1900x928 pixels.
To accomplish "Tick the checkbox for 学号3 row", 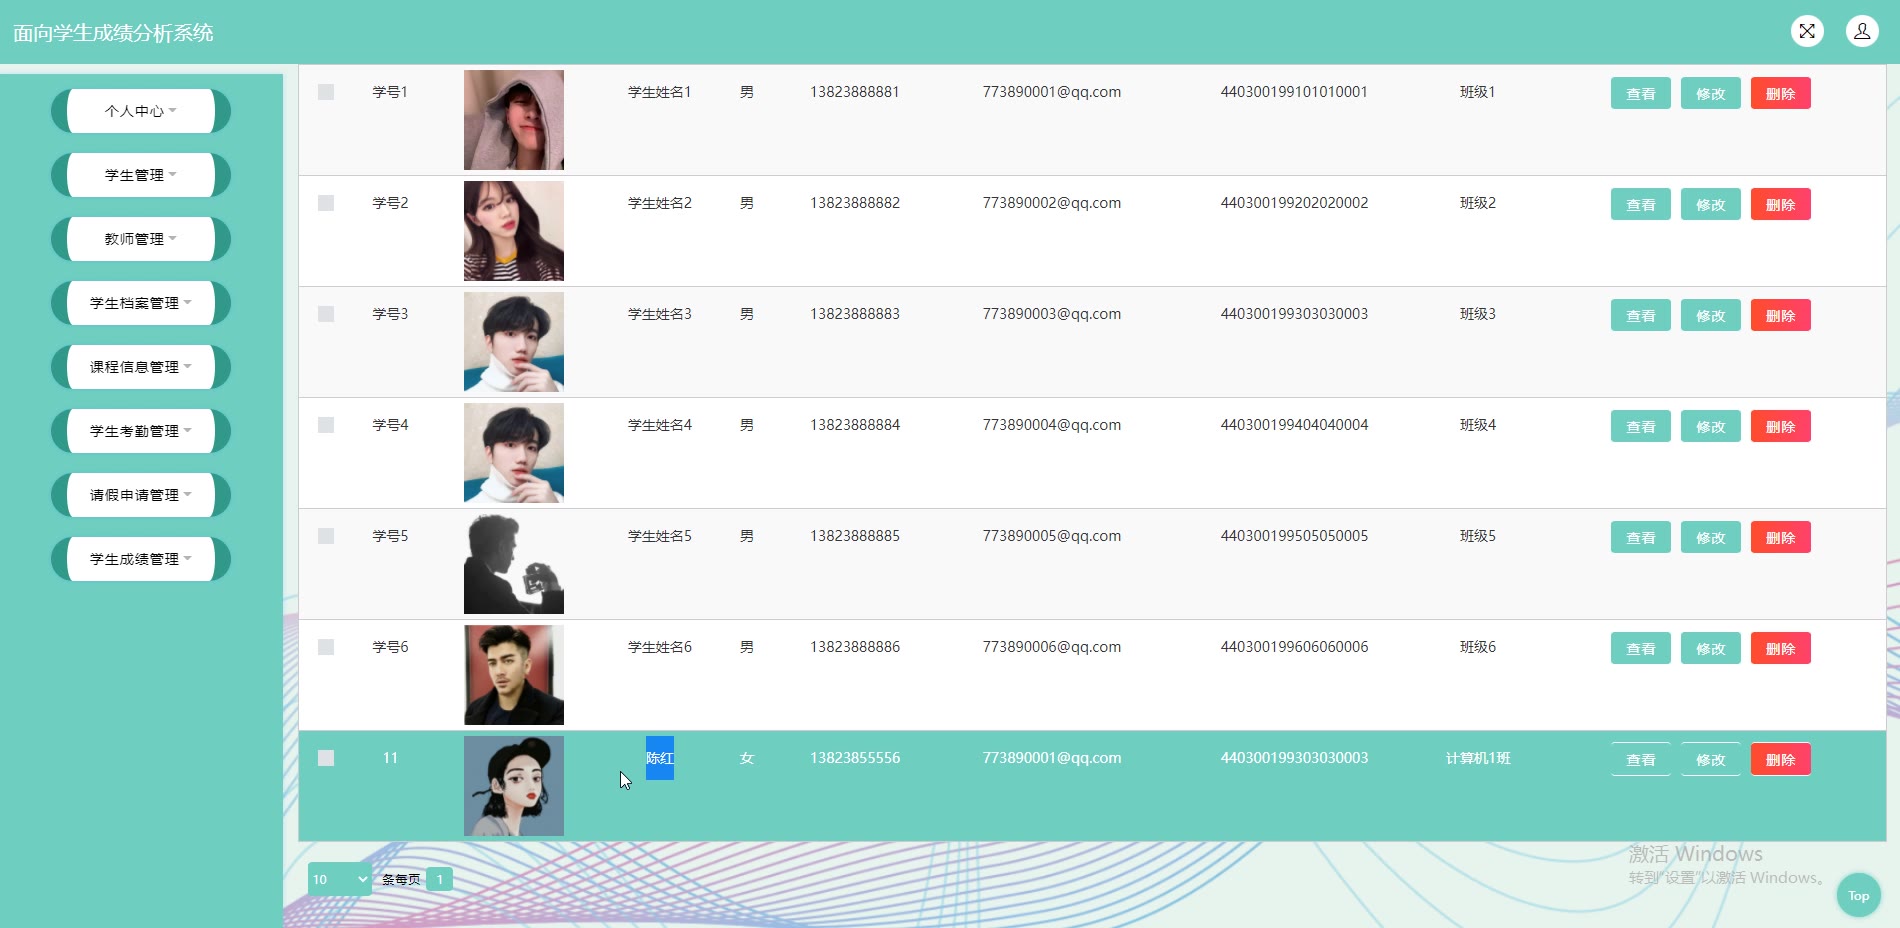I will tap(326, 314).
